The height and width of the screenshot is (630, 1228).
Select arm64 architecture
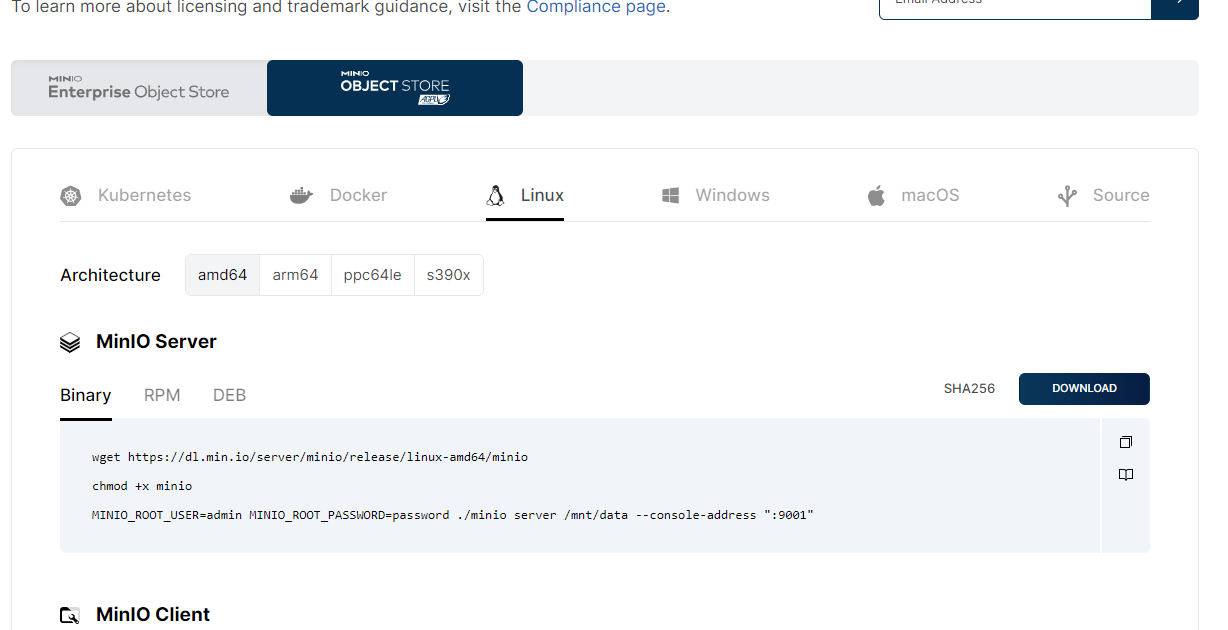(x=295, y=275)
